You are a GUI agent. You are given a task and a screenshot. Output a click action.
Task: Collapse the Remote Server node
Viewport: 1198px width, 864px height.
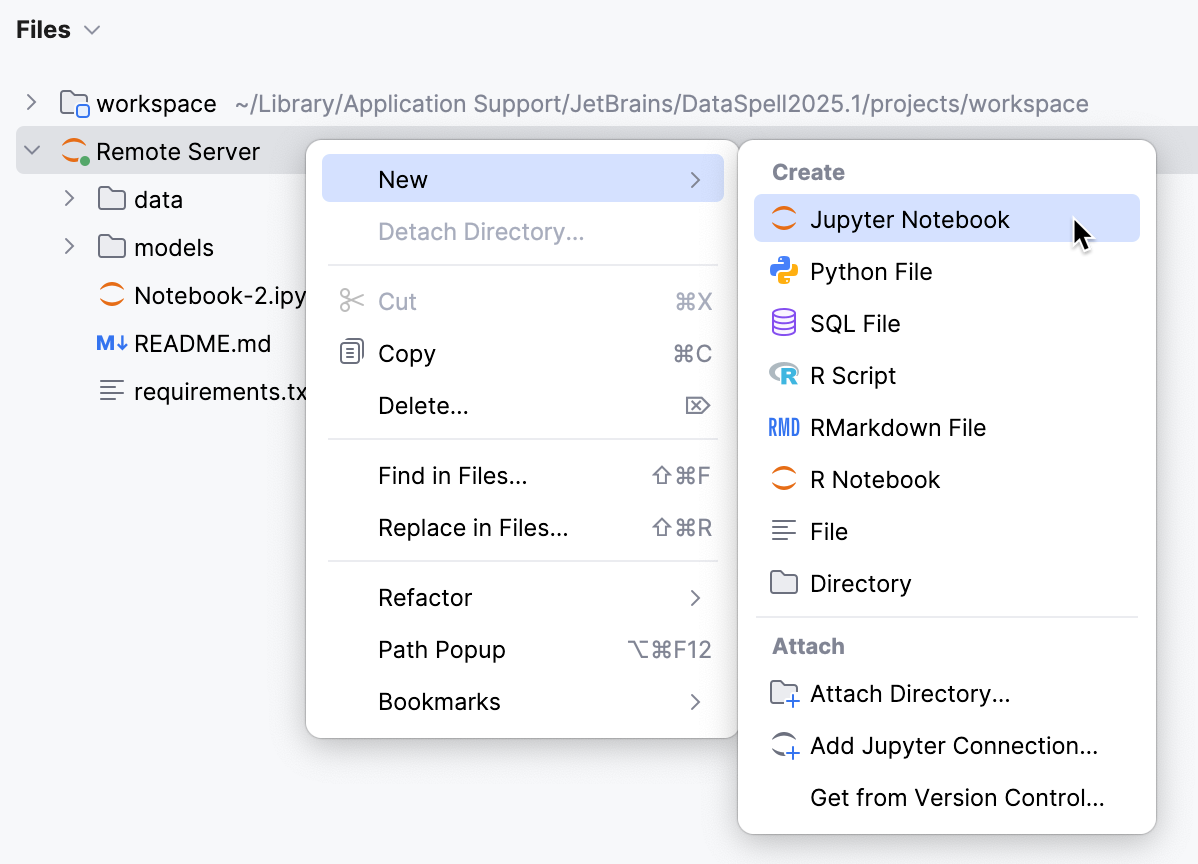coord(32,150)
